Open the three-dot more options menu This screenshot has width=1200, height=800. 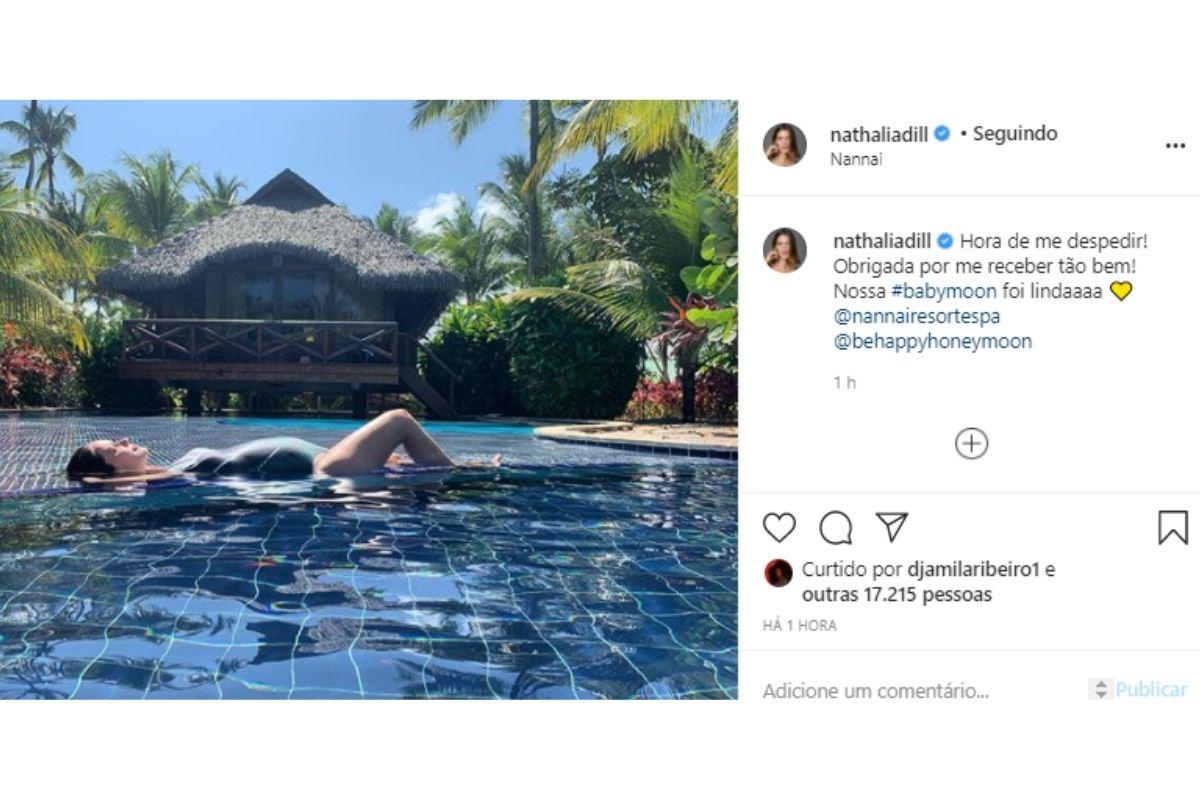click(1175, 146)
